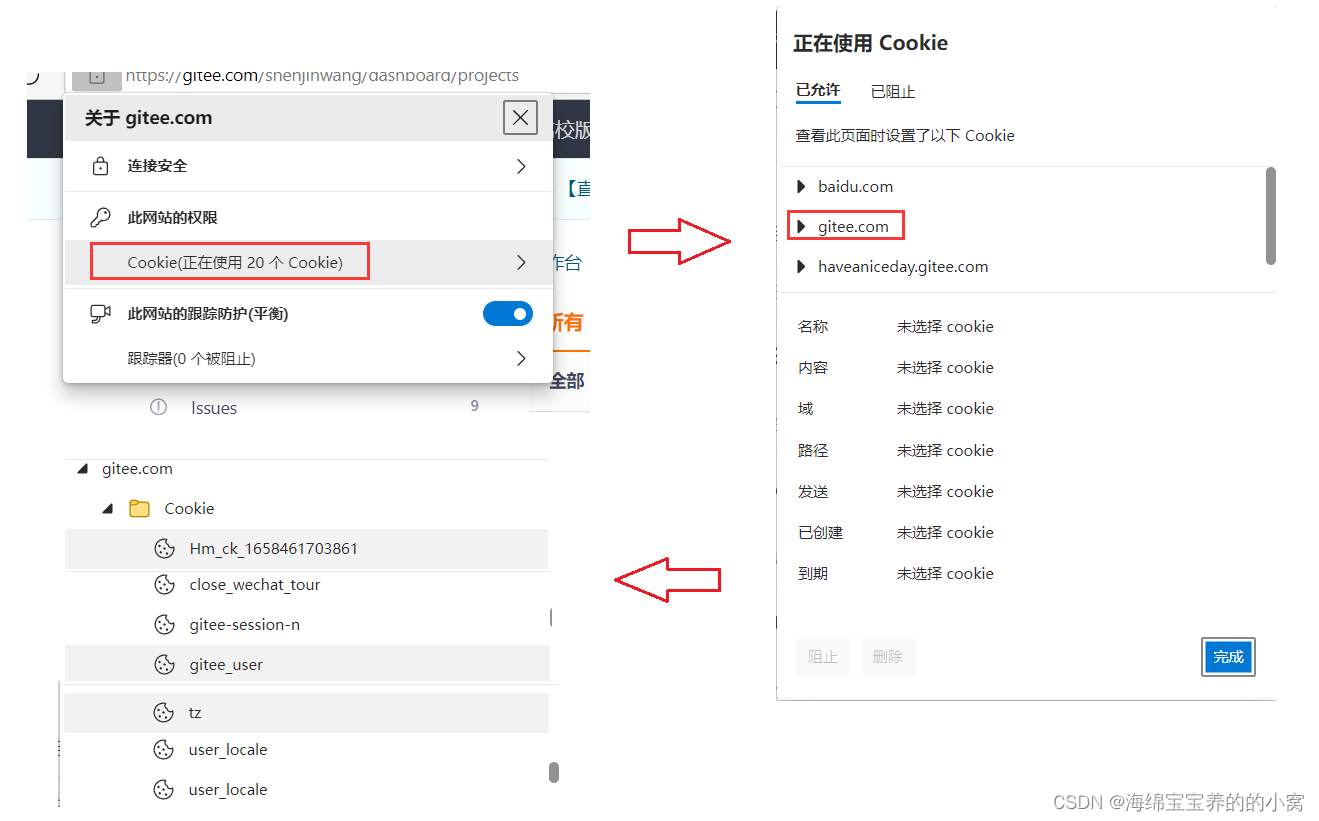Image resolution: width=1319 pixels, height=821 pixels.
Task: Expand the 跟踪器(0 个被阻止) entry
Action: click(x=521, y=358)
